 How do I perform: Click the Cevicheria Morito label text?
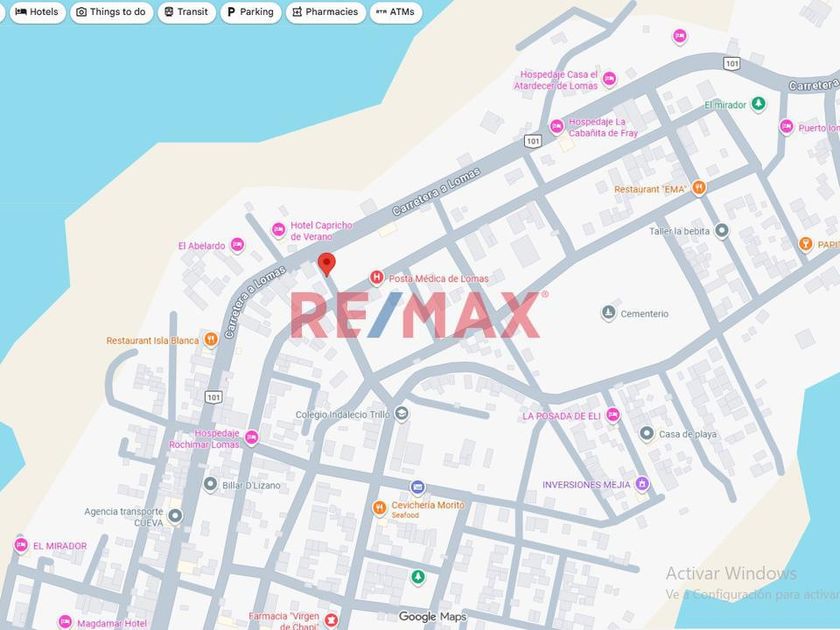[428, 505]
